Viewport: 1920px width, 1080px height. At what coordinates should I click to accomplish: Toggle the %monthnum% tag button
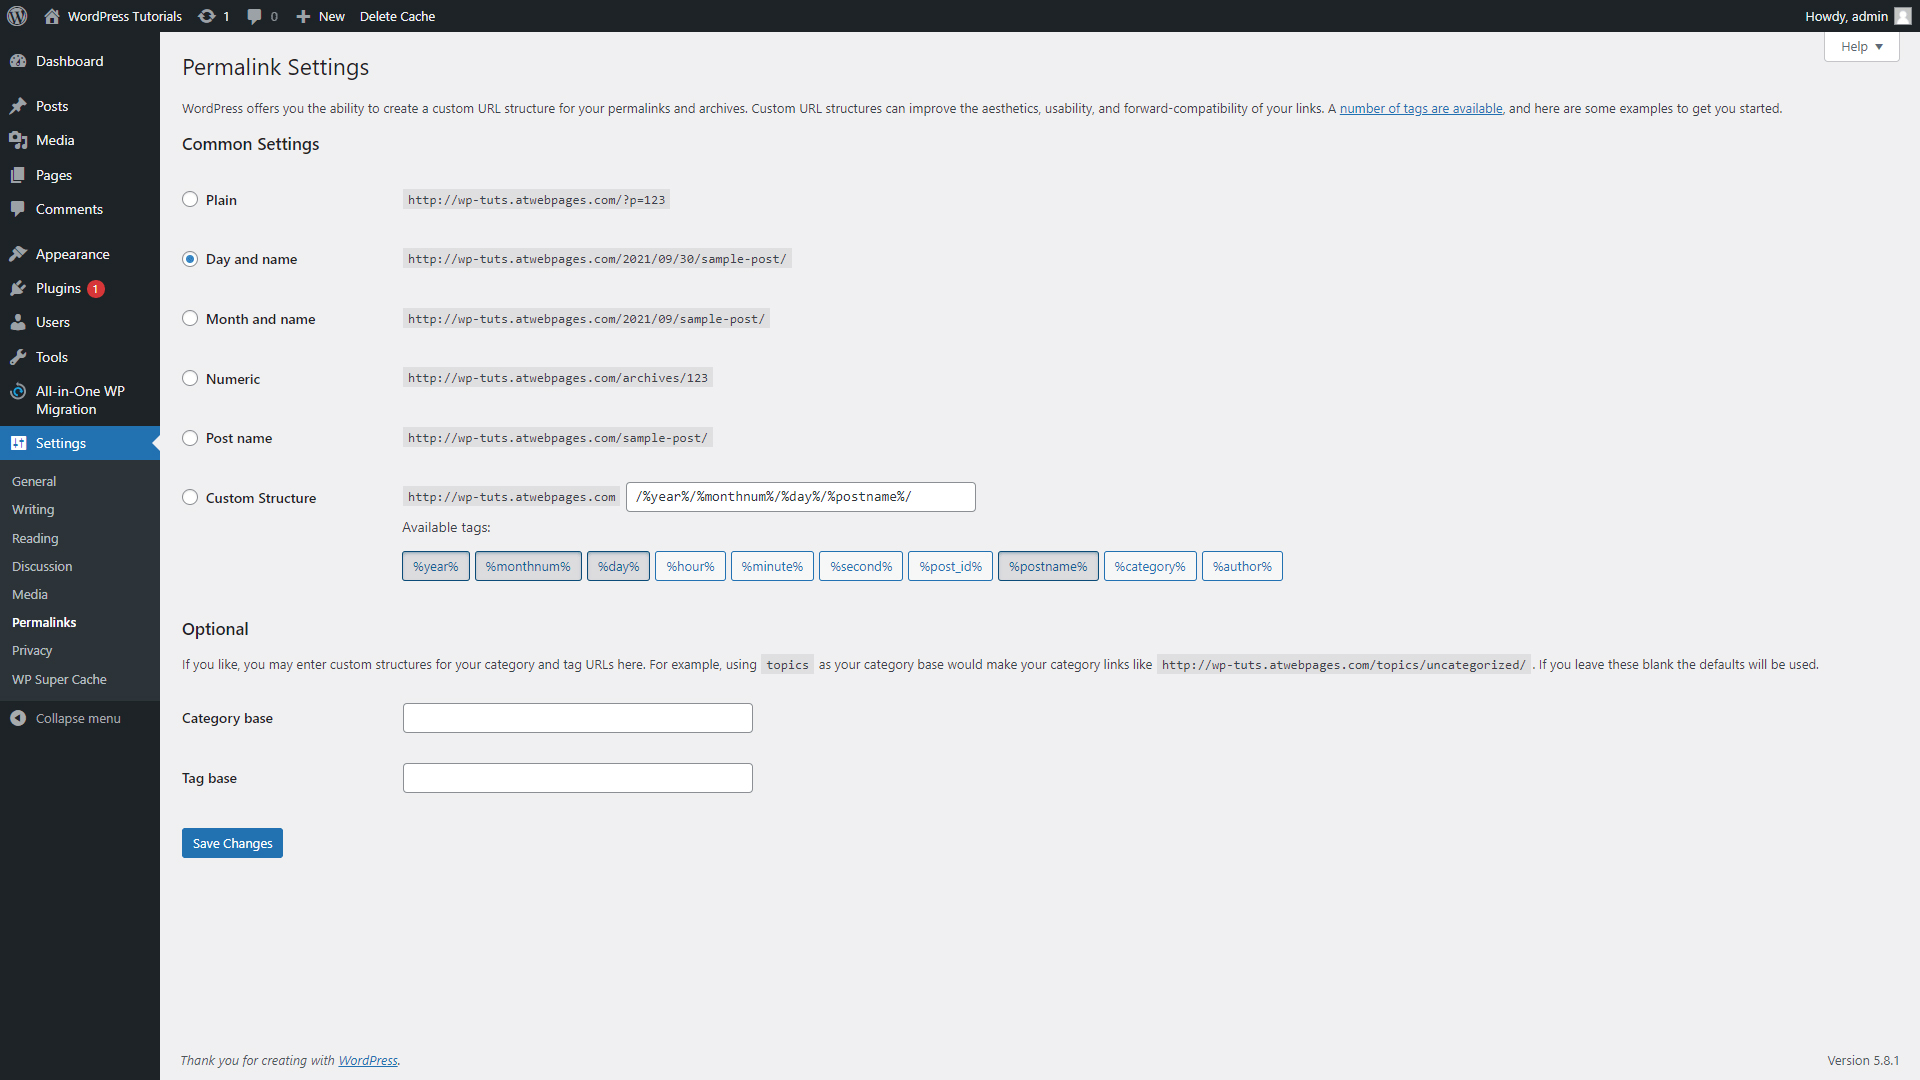click(x=528, y=566)
